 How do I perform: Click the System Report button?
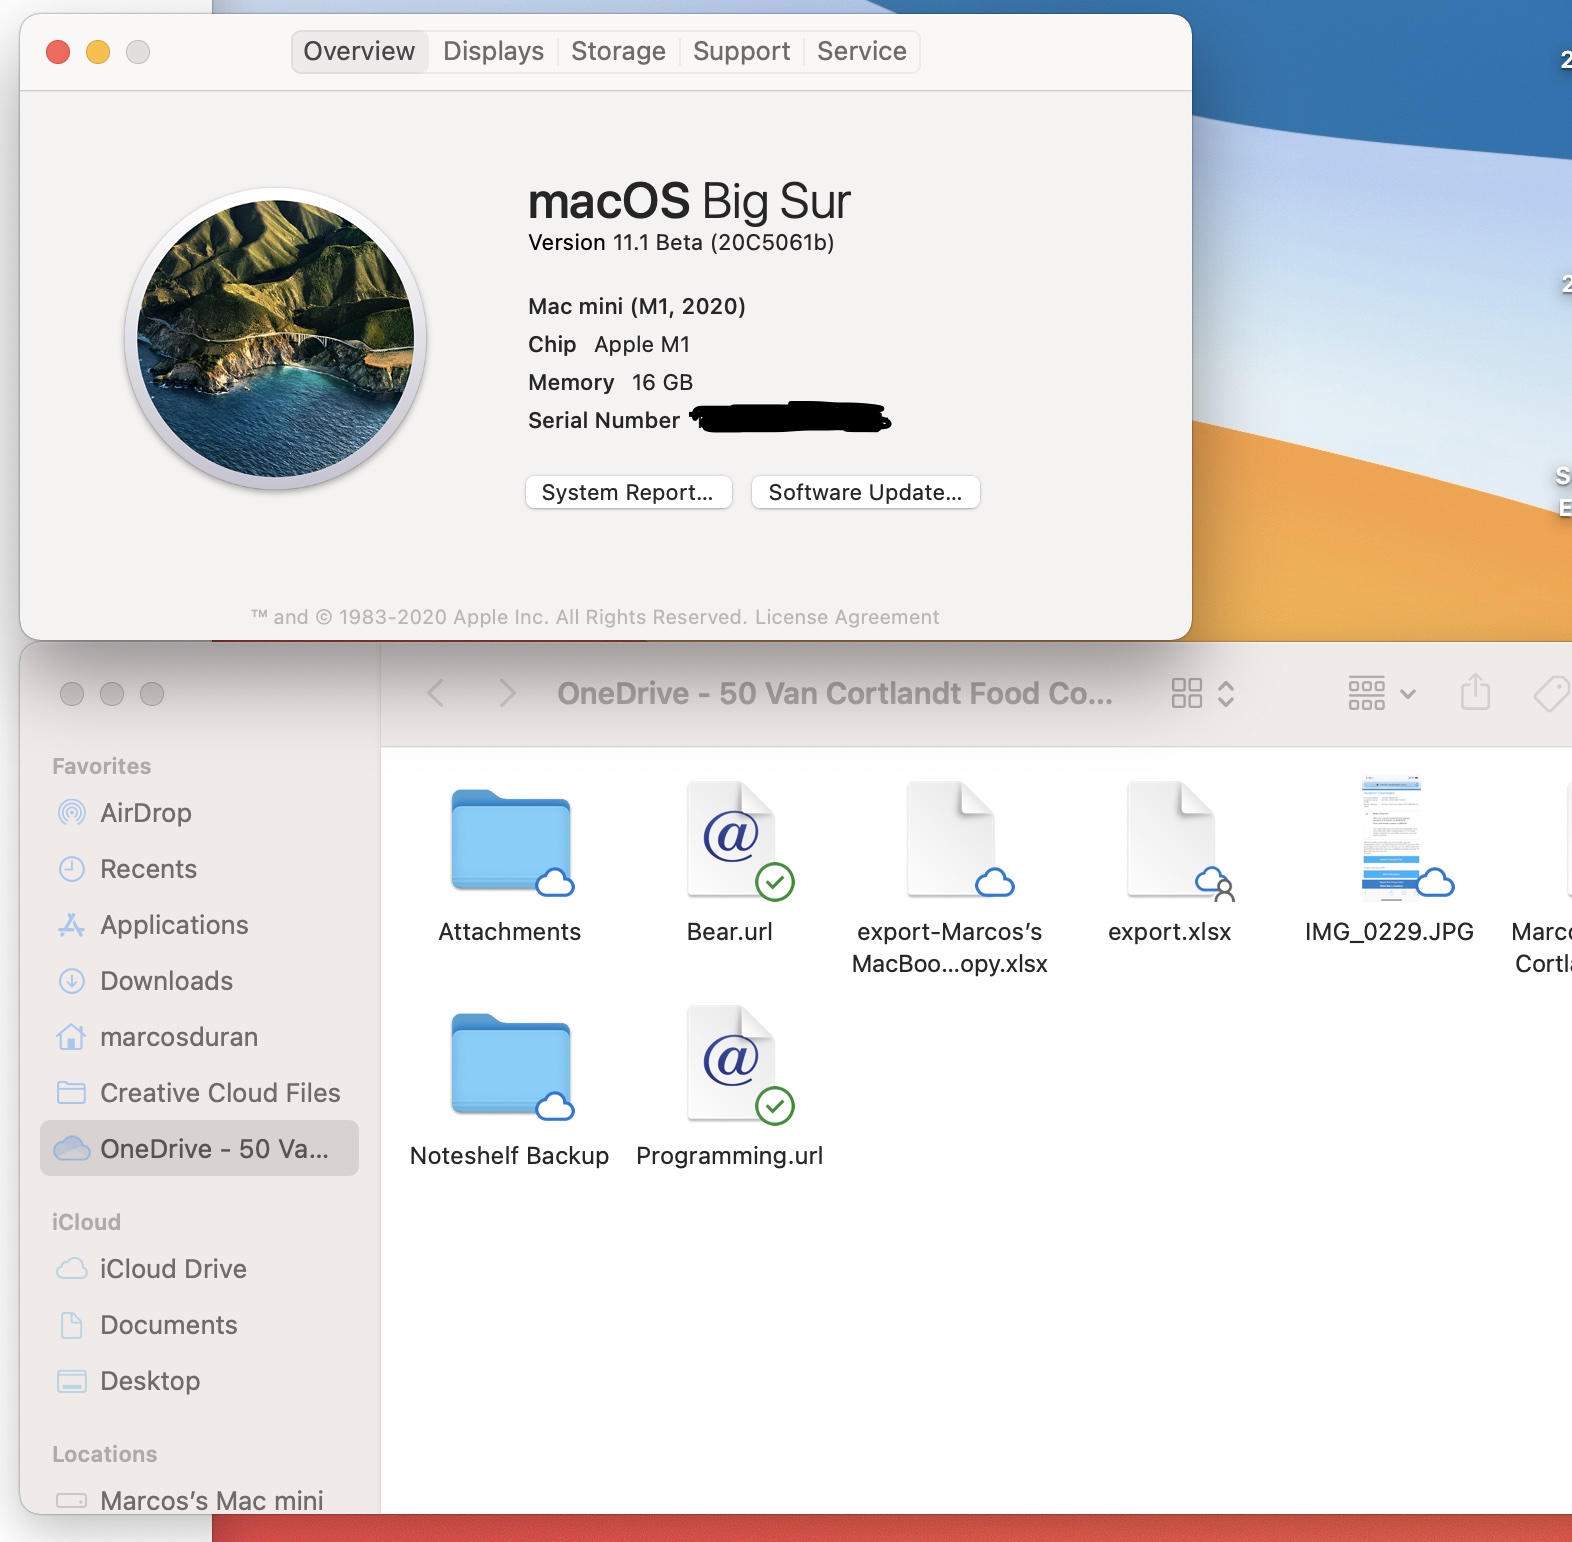point(628,492)
